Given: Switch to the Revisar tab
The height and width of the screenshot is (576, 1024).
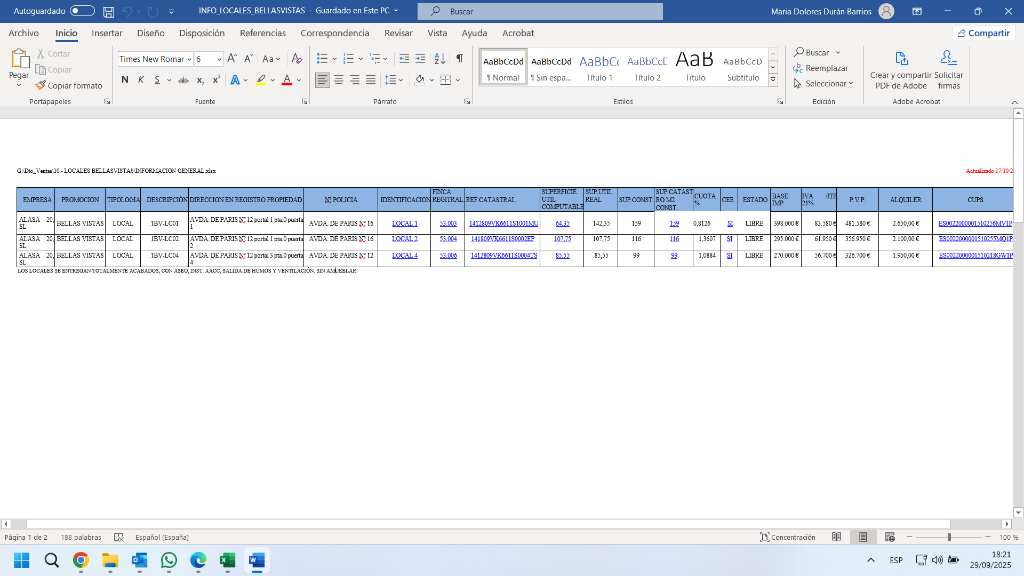Looking at the screenshot, I should tap(398, 33).
